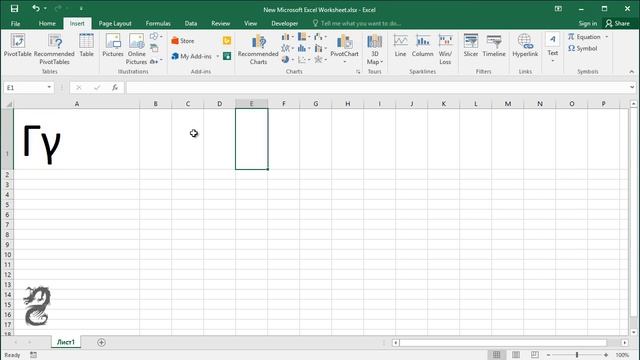The image size is (640, 360).
Task: Open the Symbol dialog
Action: (x=582, y=48)
